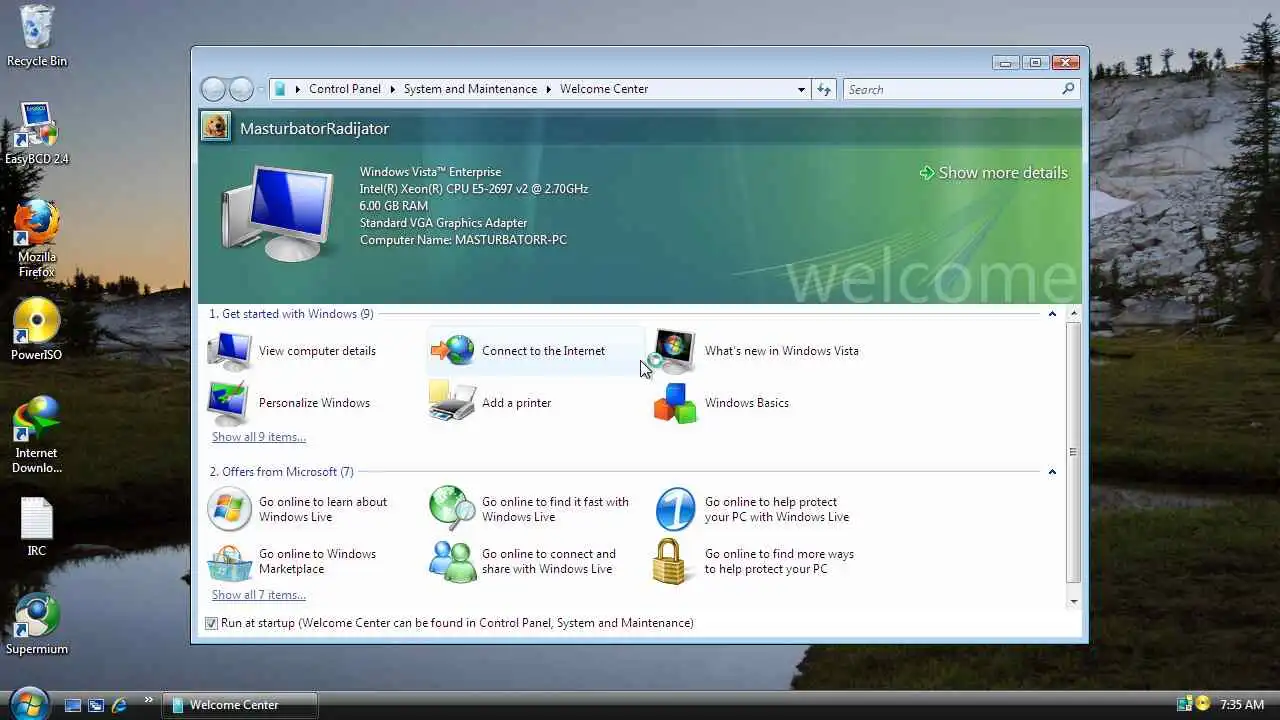Click the Windows Basics label
This screenshot has width=1280, height=720.
coord(747,403)
